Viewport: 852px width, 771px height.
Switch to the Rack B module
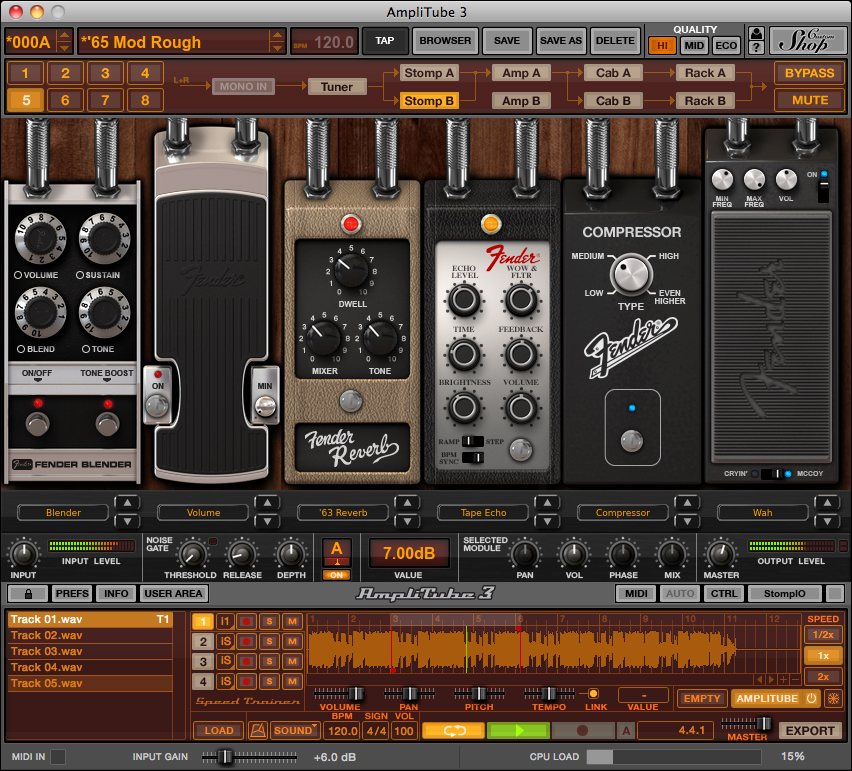[x=705, y=100]
